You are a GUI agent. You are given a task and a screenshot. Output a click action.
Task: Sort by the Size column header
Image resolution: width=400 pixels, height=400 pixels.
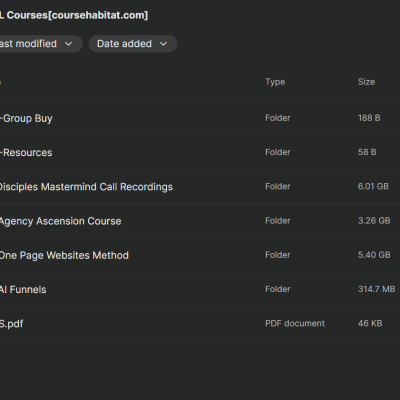point(366,82)
